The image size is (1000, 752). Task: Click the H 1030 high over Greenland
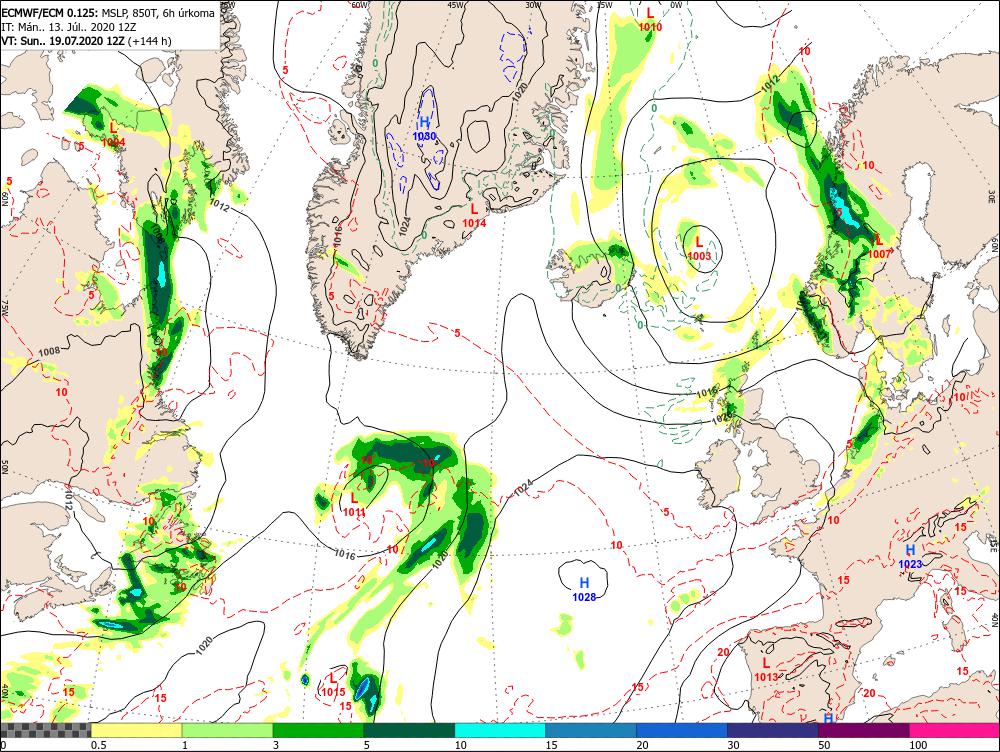[x=425, y=128]
